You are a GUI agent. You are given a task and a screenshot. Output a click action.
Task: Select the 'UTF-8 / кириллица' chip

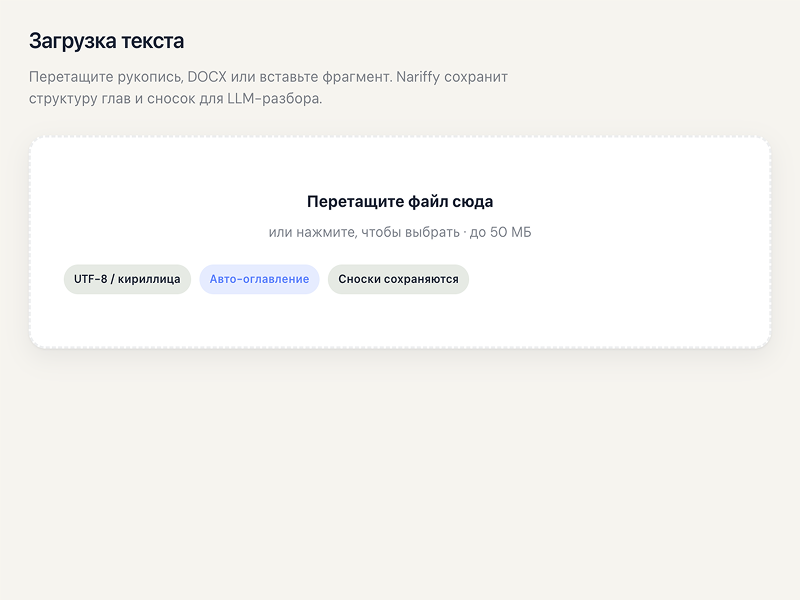(x=127, y=279)
